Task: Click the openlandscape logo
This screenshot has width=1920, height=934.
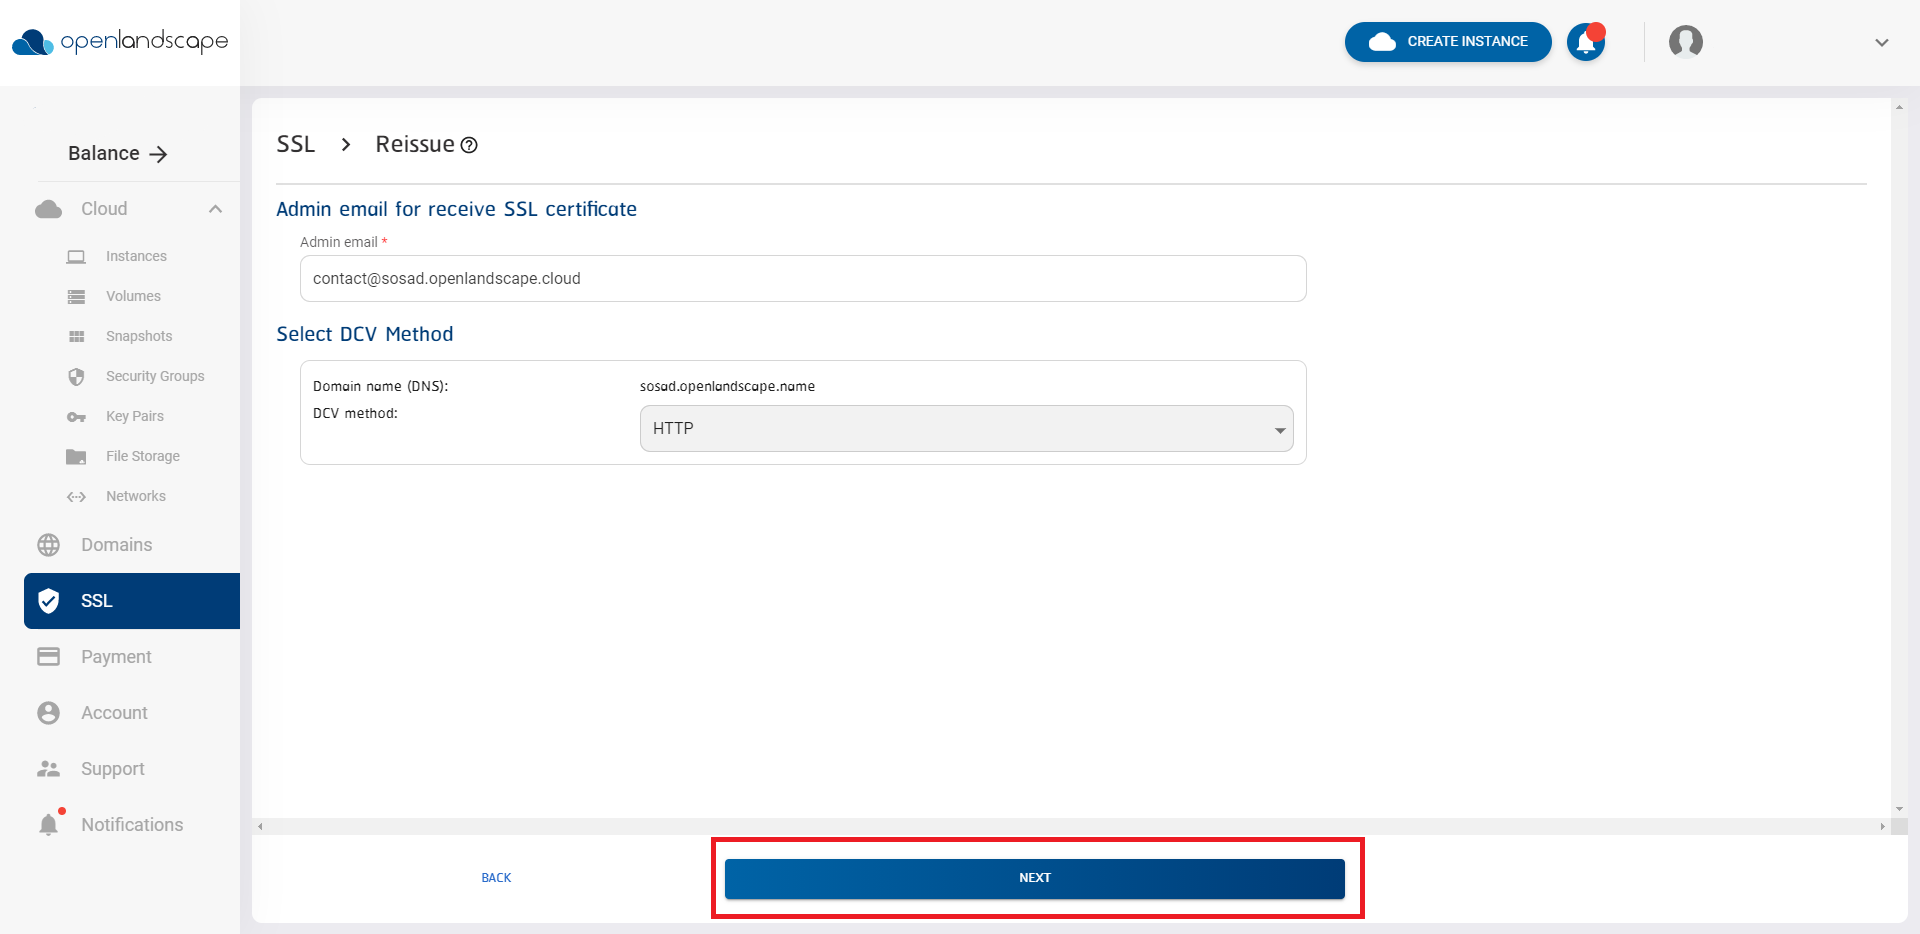Action: pyautogui.click(x=119, y=42)
